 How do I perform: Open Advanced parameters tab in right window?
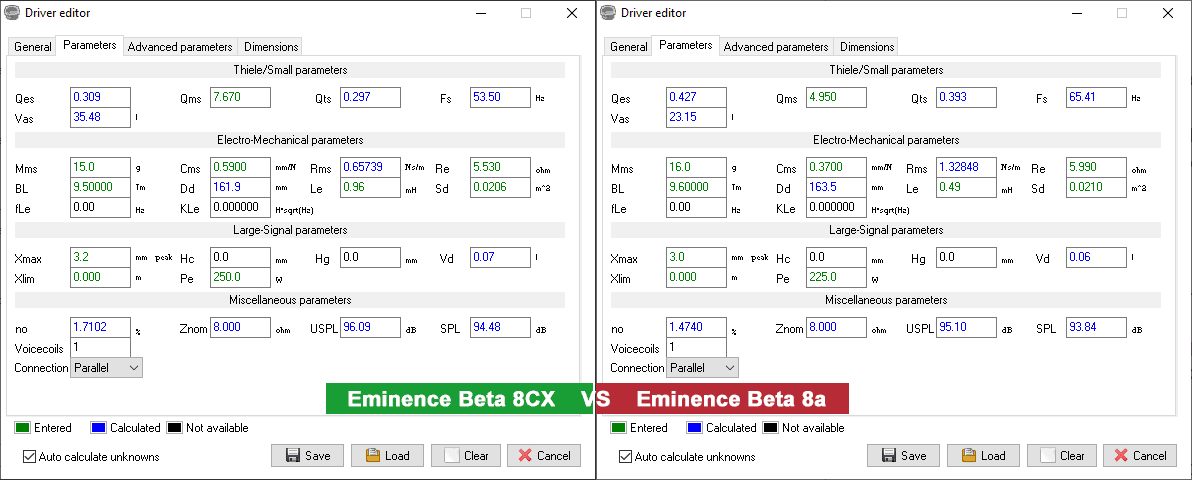pyautogui.click(x=776, y=46)
